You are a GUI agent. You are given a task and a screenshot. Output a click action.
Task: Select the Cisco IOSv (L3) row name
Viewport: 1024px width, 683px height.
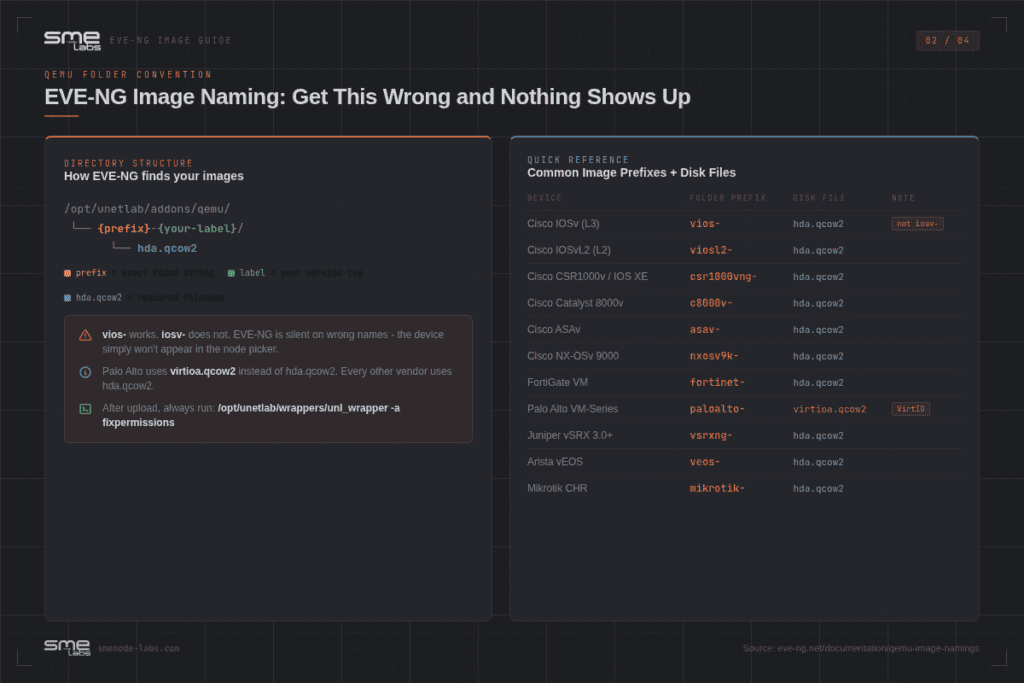[563, 223]
